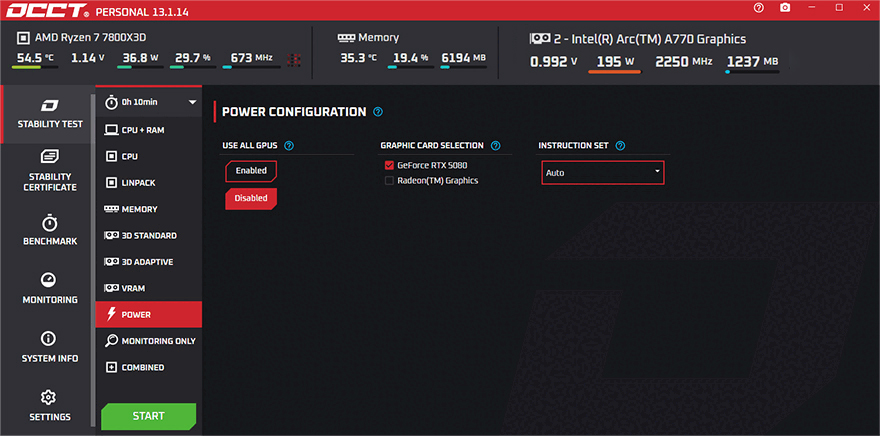Click the memory temperature 35.3 °C reading

click(361, 58)
